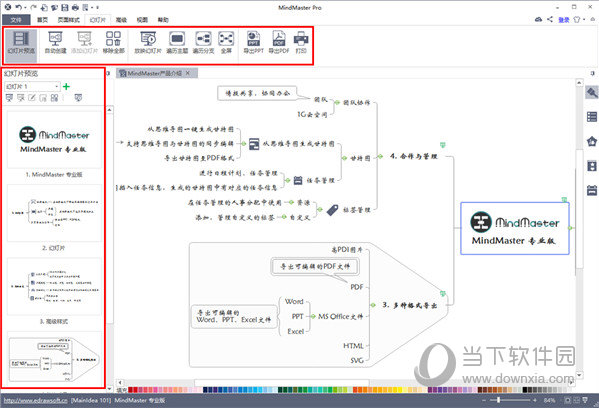Click the quick access print icon
This screenshot has height=408, width=599.
(x=75, y=7)
